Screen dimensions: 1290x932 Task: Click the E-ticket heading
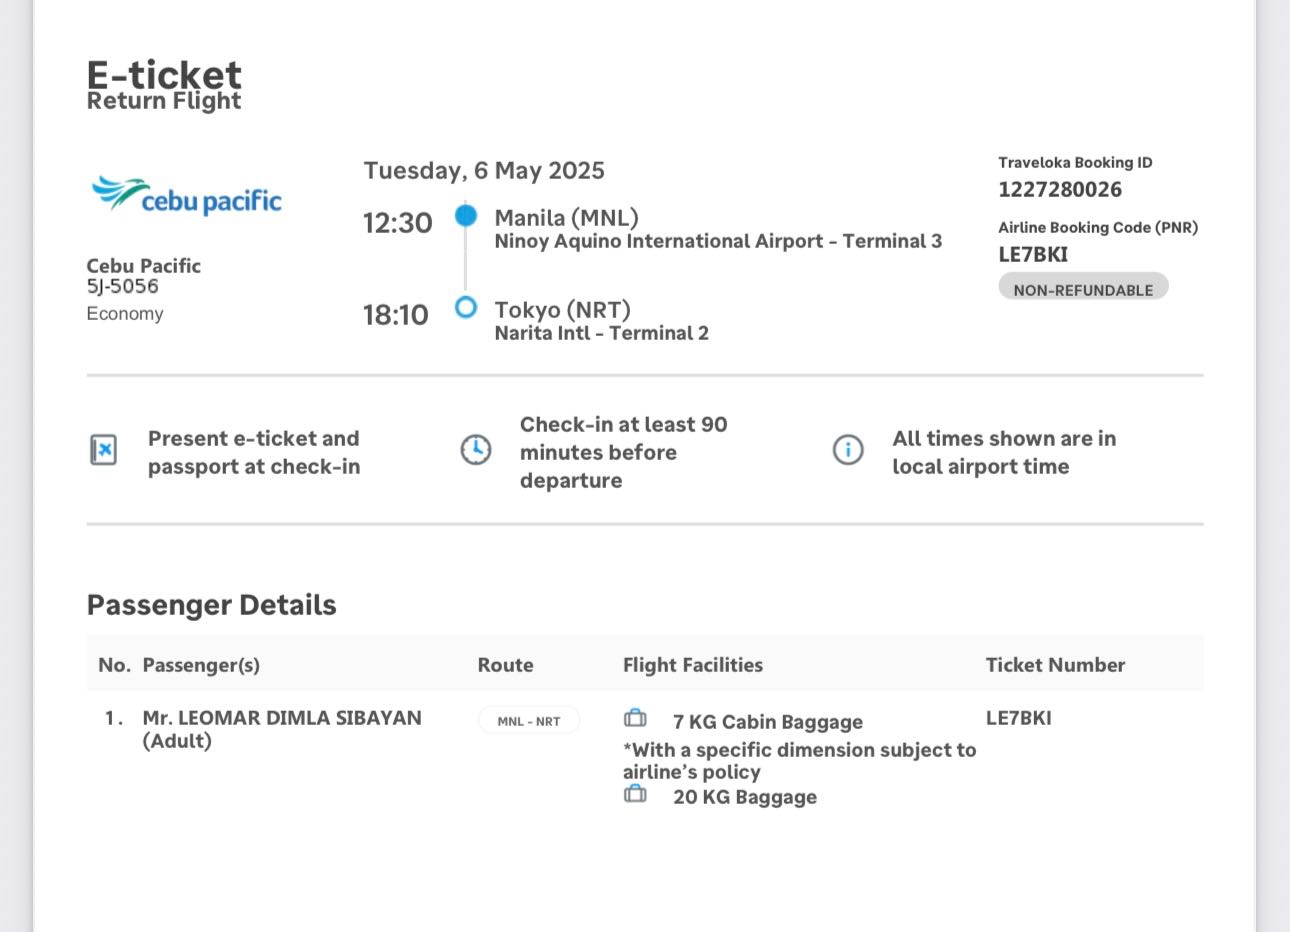pos(164,74)
